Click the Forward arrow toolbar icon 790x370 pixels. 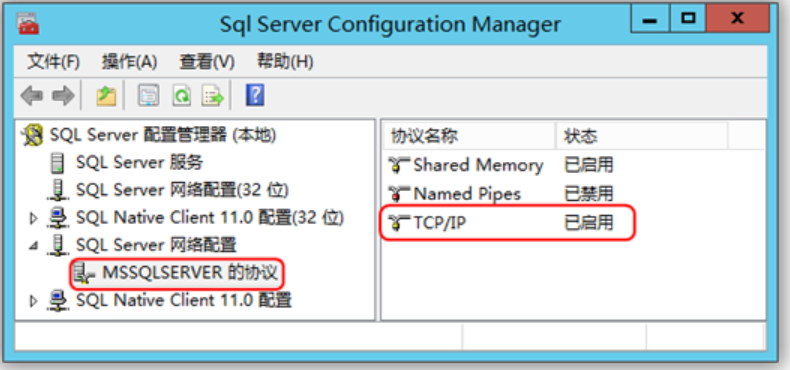coord(63,96)
